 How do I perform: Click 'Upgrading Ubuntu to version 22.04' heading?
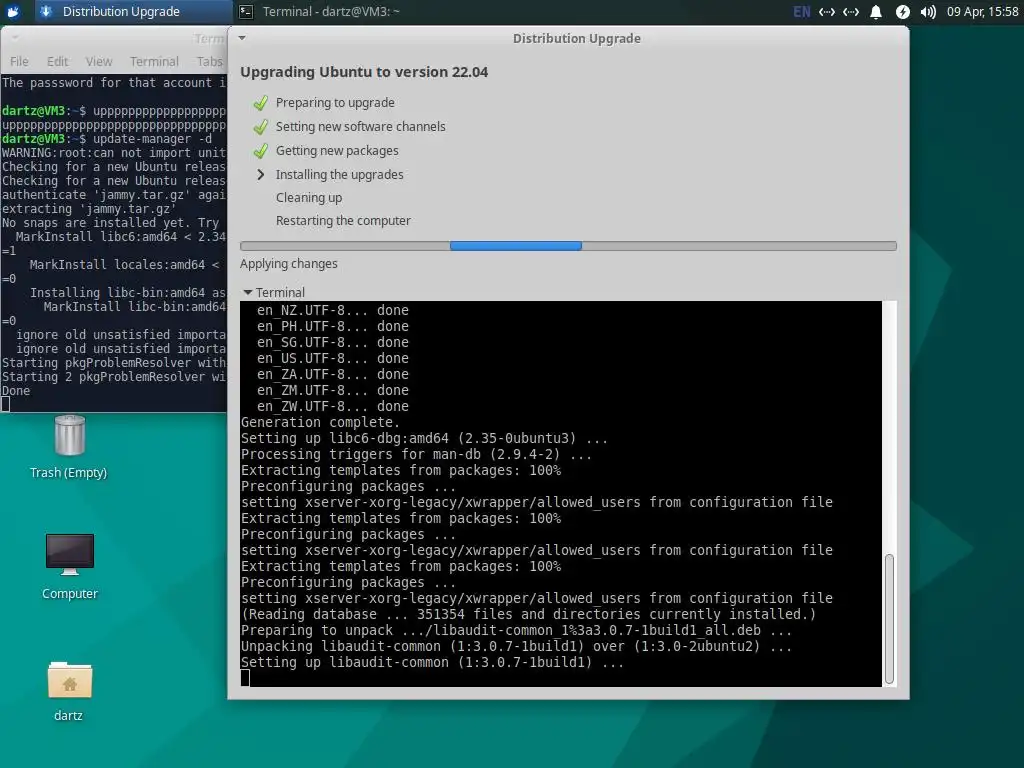coord(364,72)
